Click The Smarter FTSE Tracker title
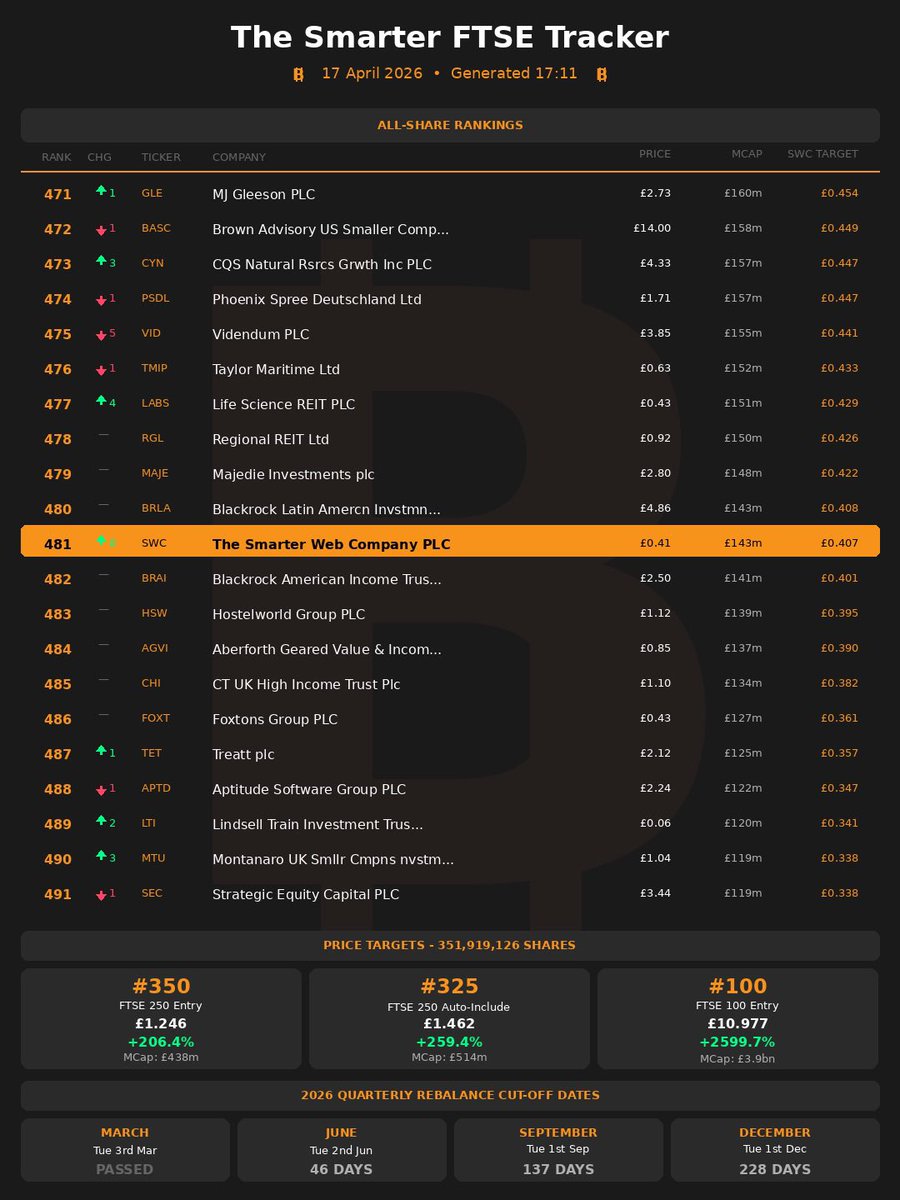 tap(450, 38)
